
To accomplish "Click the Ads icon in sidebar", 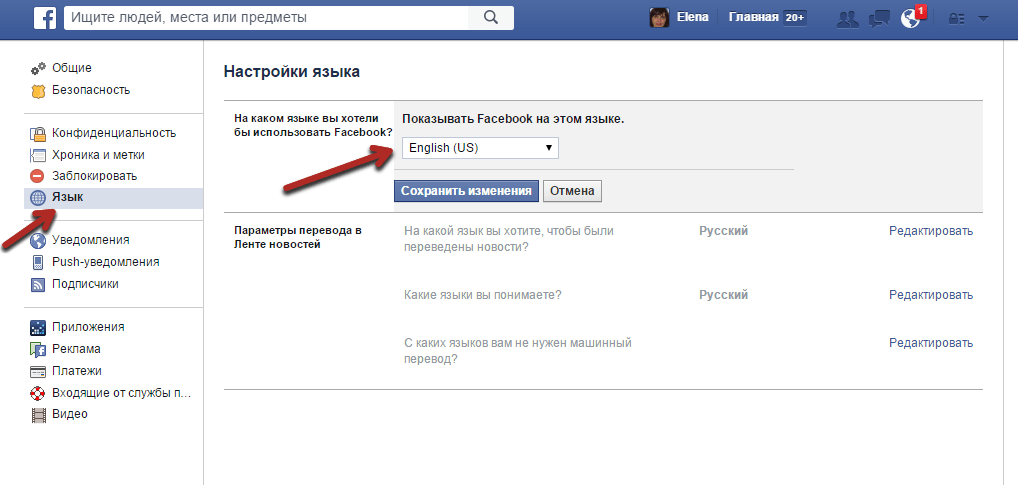I will [x=38, y=350].
